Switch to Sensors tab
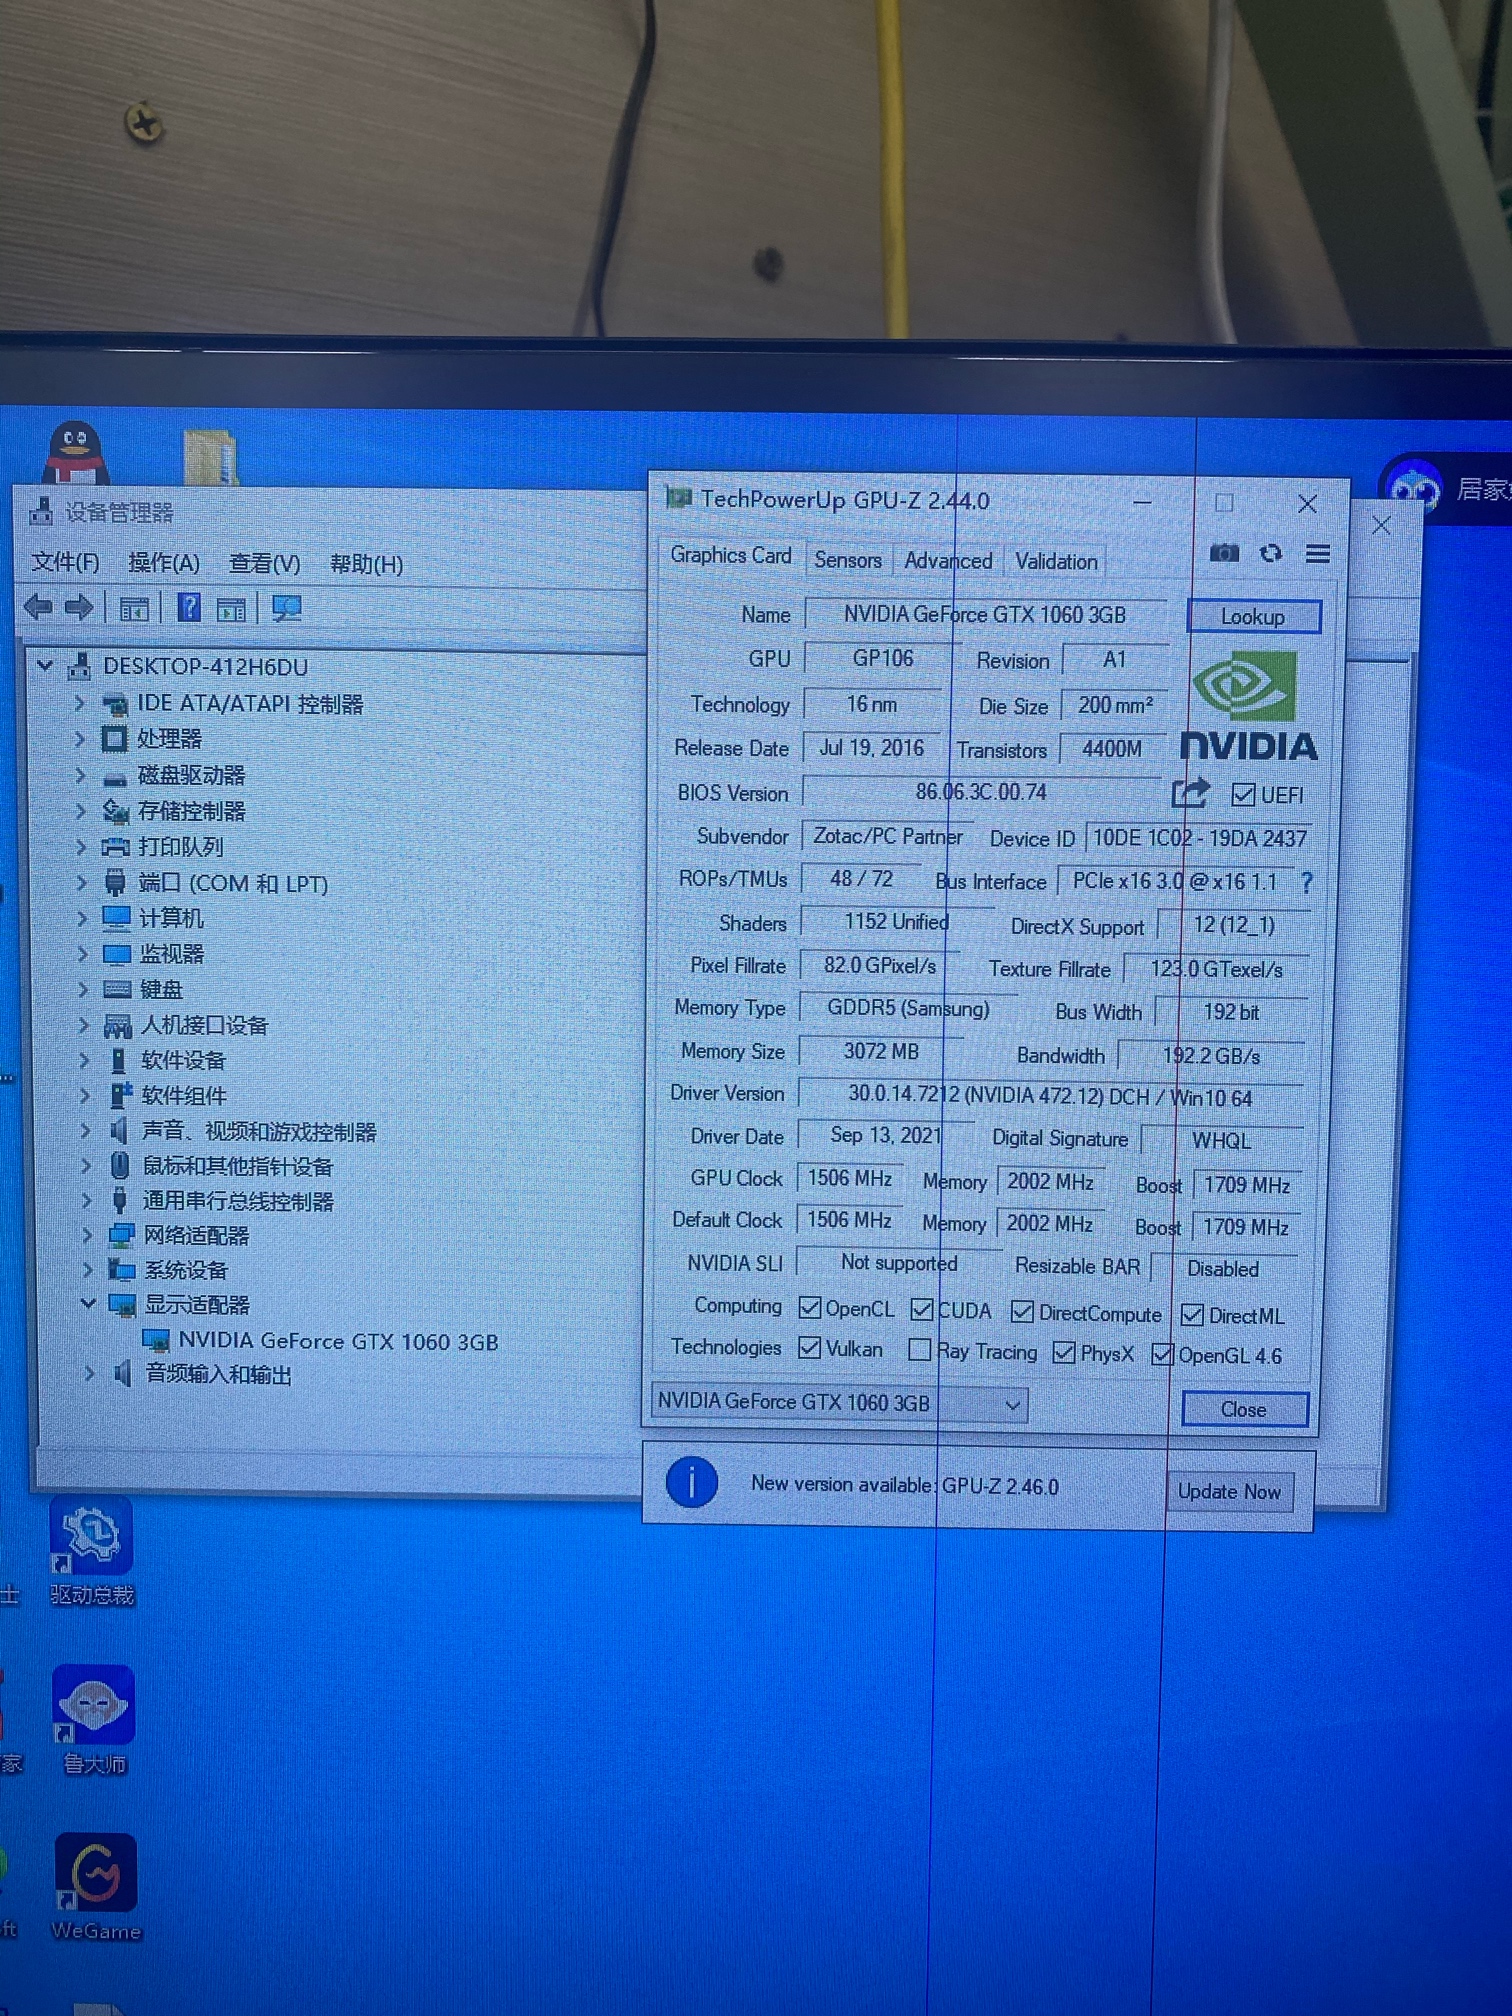1512x2016 pixels. (848, 560)
